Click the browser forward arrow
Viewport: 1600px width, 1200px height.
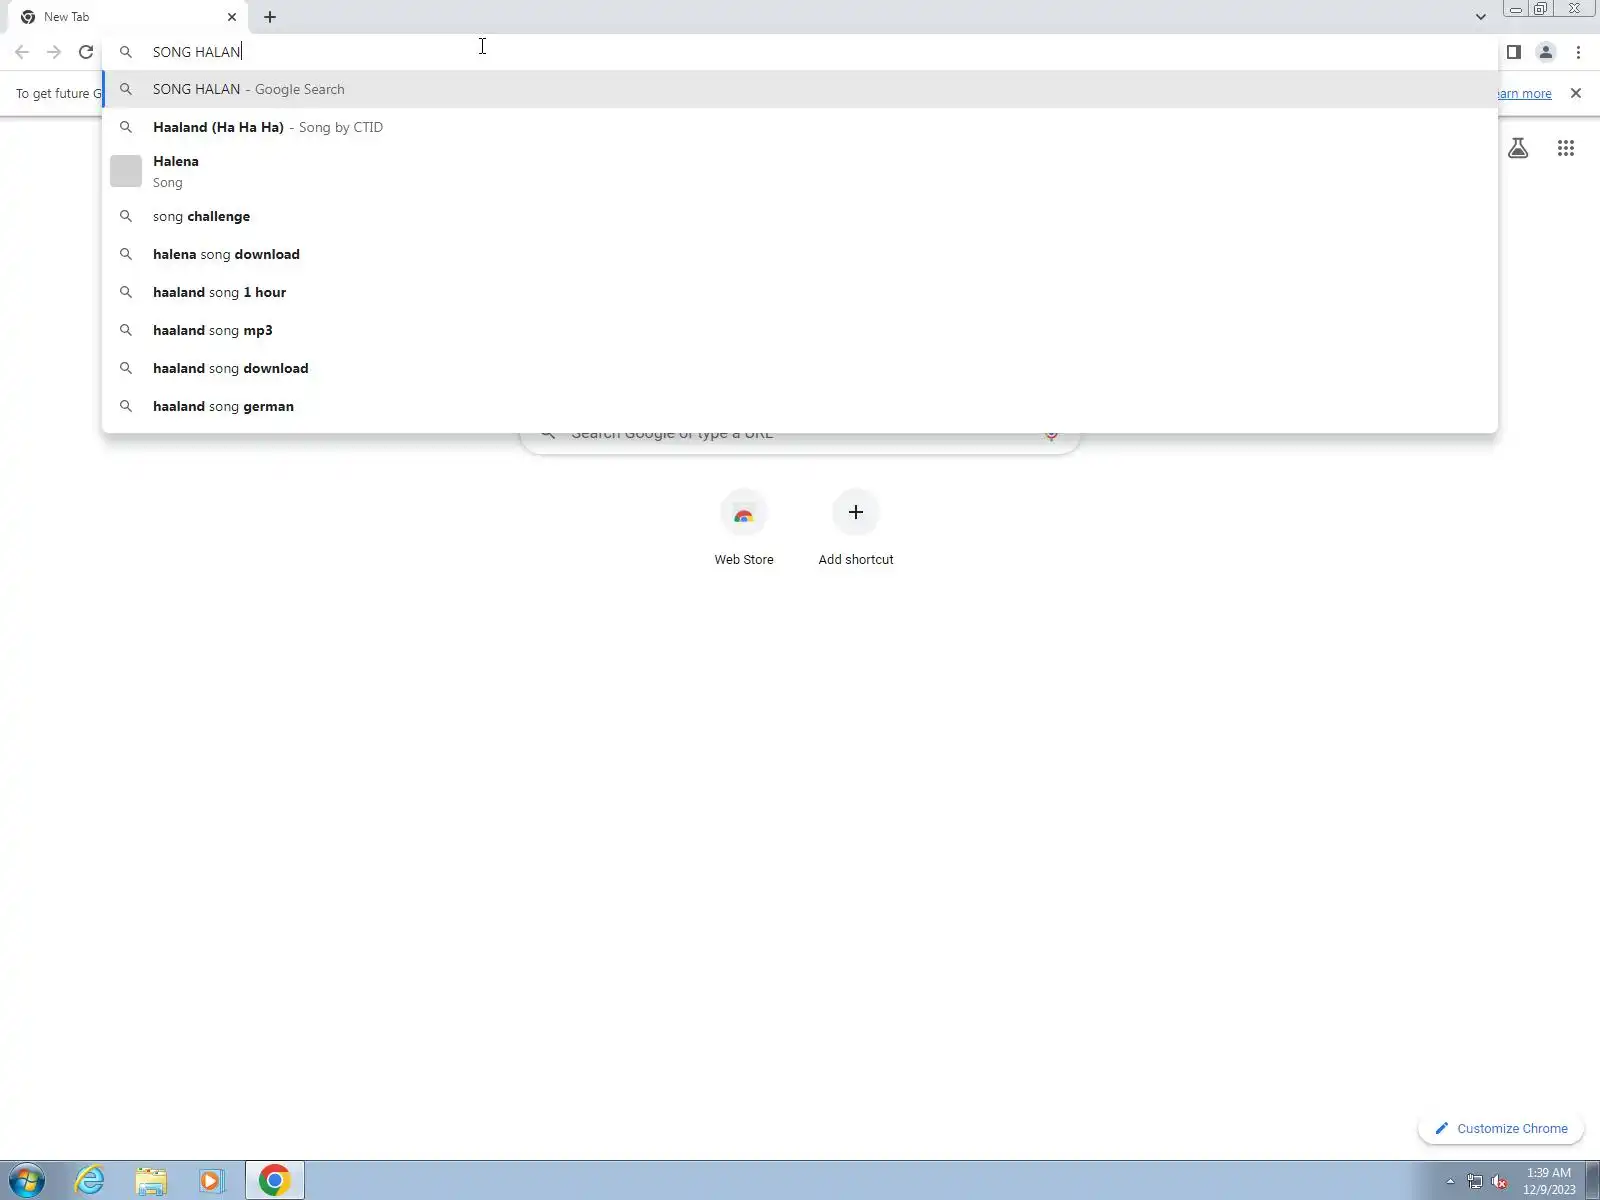[x=54, y=52]
